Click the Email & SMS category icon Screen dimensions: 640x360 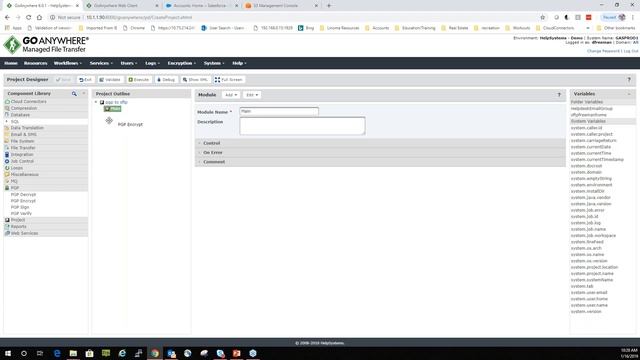pyautogui.click(x=7, y=134)
